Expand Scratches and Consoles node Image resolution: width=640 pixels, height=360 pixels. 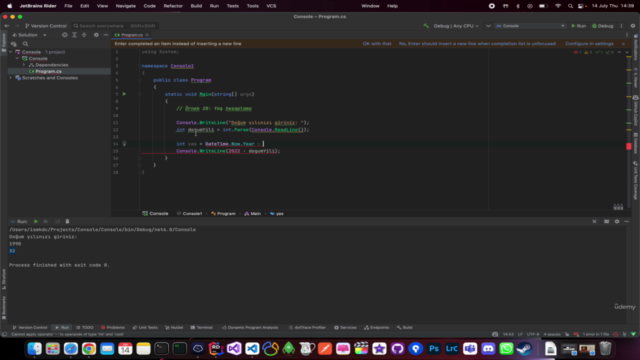(11, 78)
